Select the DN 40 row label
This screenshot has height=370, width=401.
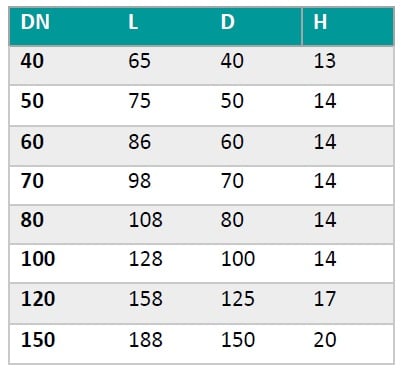point(32,61)
